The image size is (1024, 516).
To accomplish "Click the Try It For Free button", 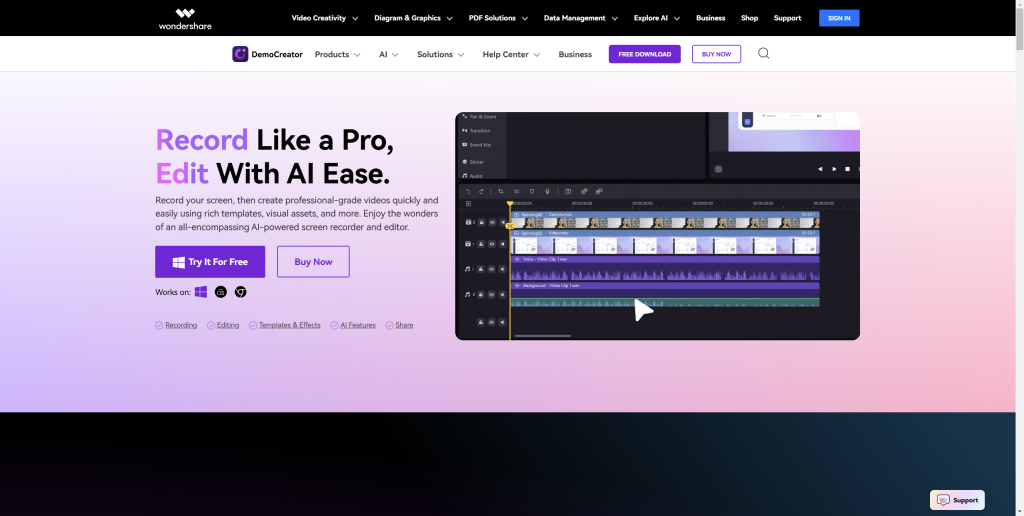I will pos(210,262).
